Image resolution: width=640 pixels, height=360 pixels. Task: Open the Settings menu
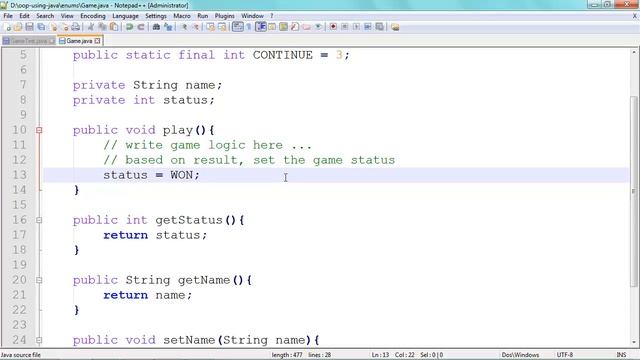[156, 16]
